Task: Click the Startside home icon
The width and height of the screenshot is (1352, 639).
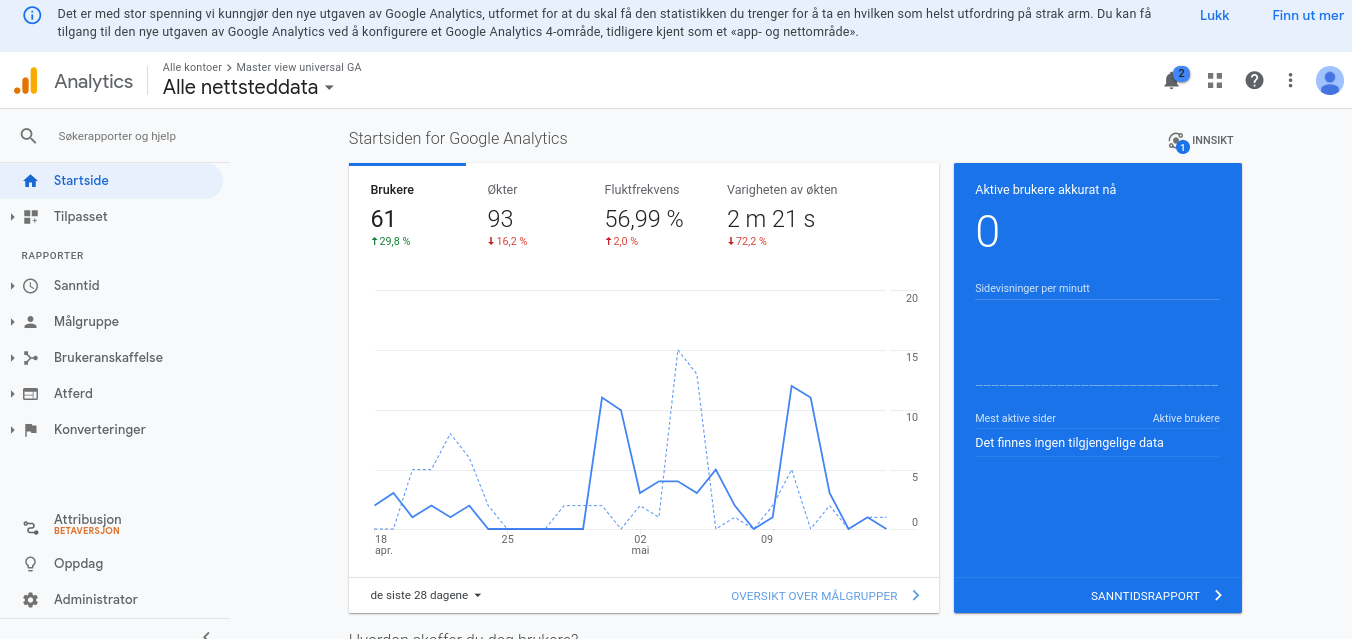Action: pos(30,181)
